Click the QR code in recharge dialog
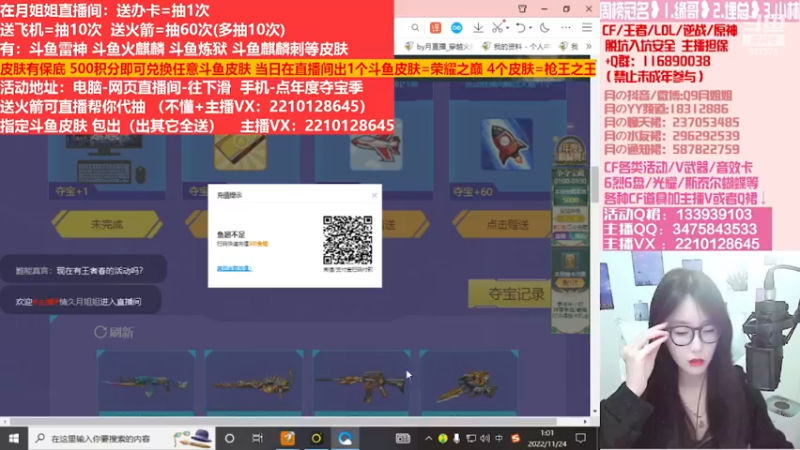 click(347, 240)
